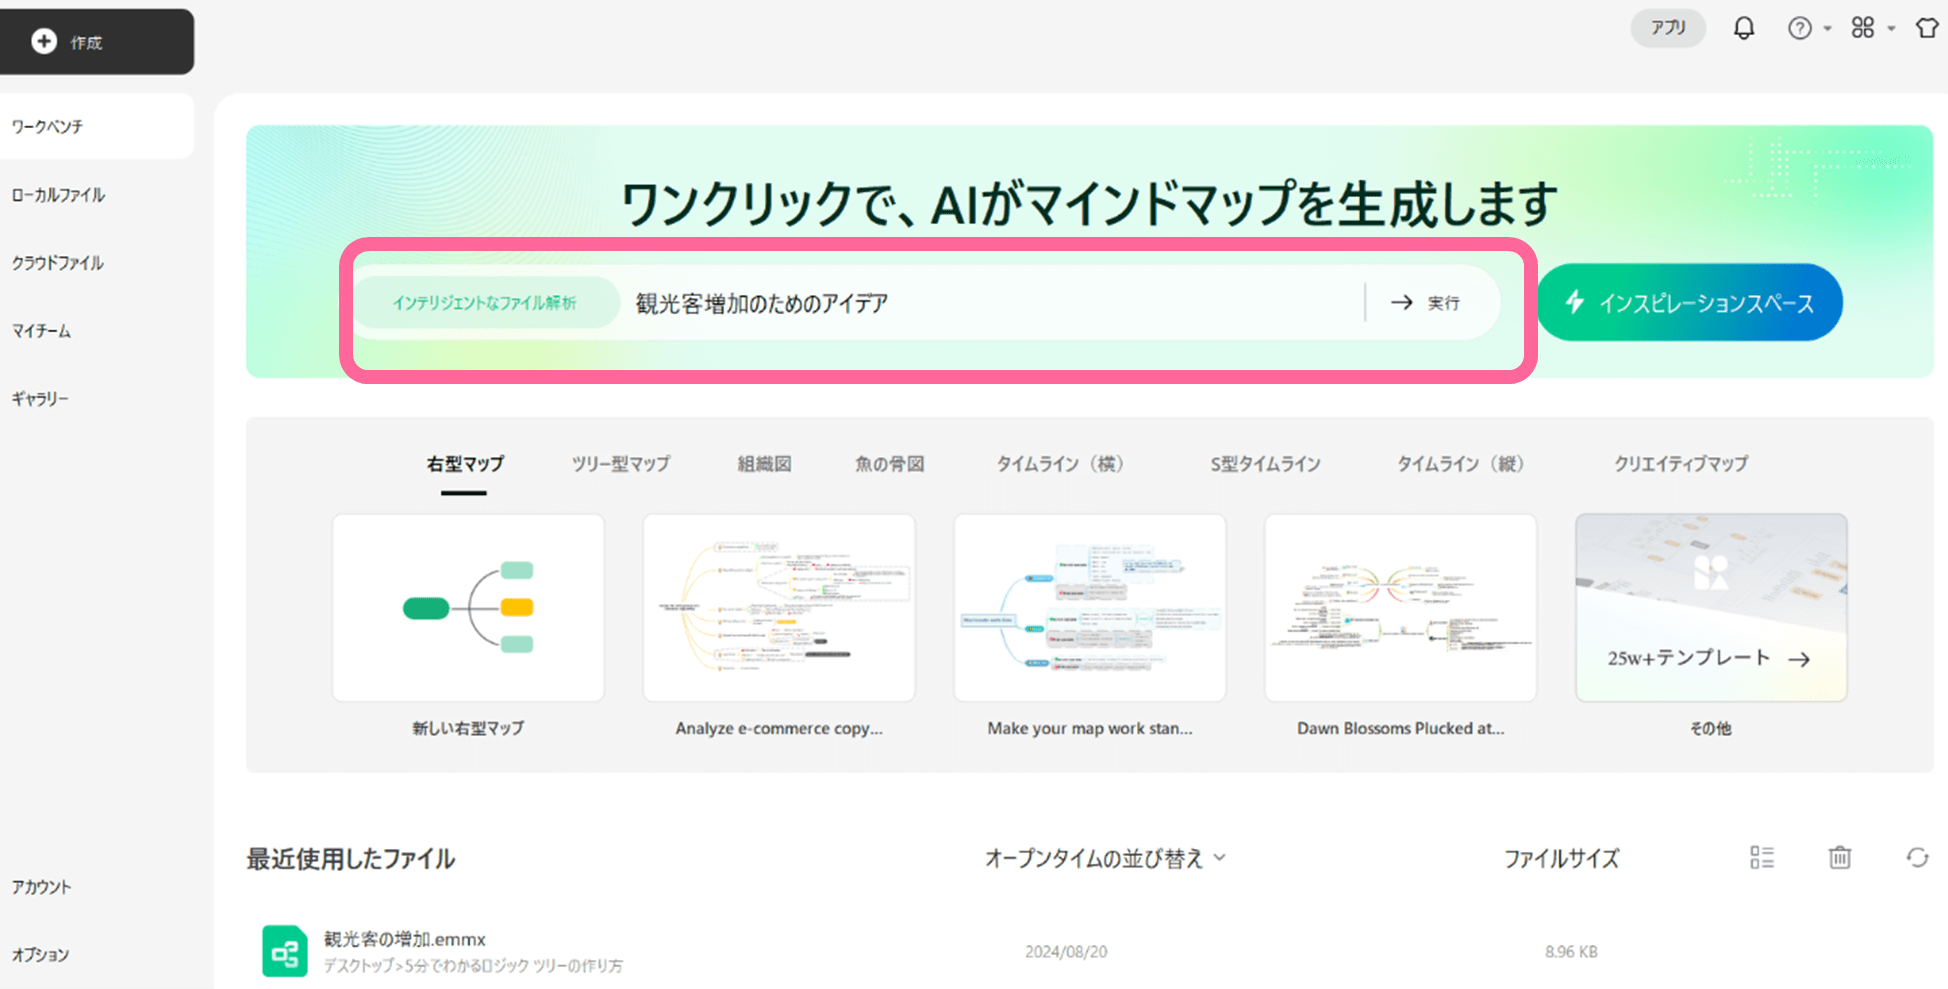Switch to クリエイティブマップ tab

(x=1681, y=464)
